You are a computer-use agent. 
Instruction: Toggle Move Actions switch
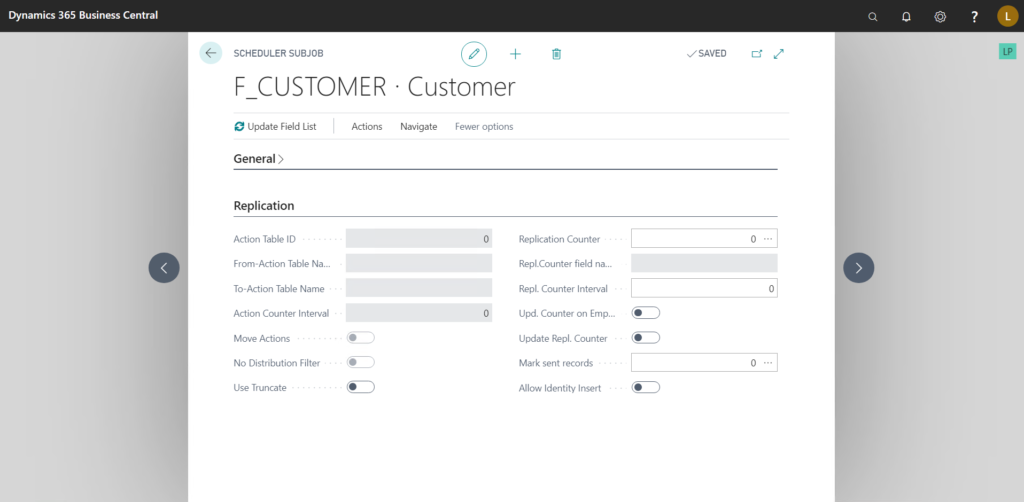click(360, 338)
